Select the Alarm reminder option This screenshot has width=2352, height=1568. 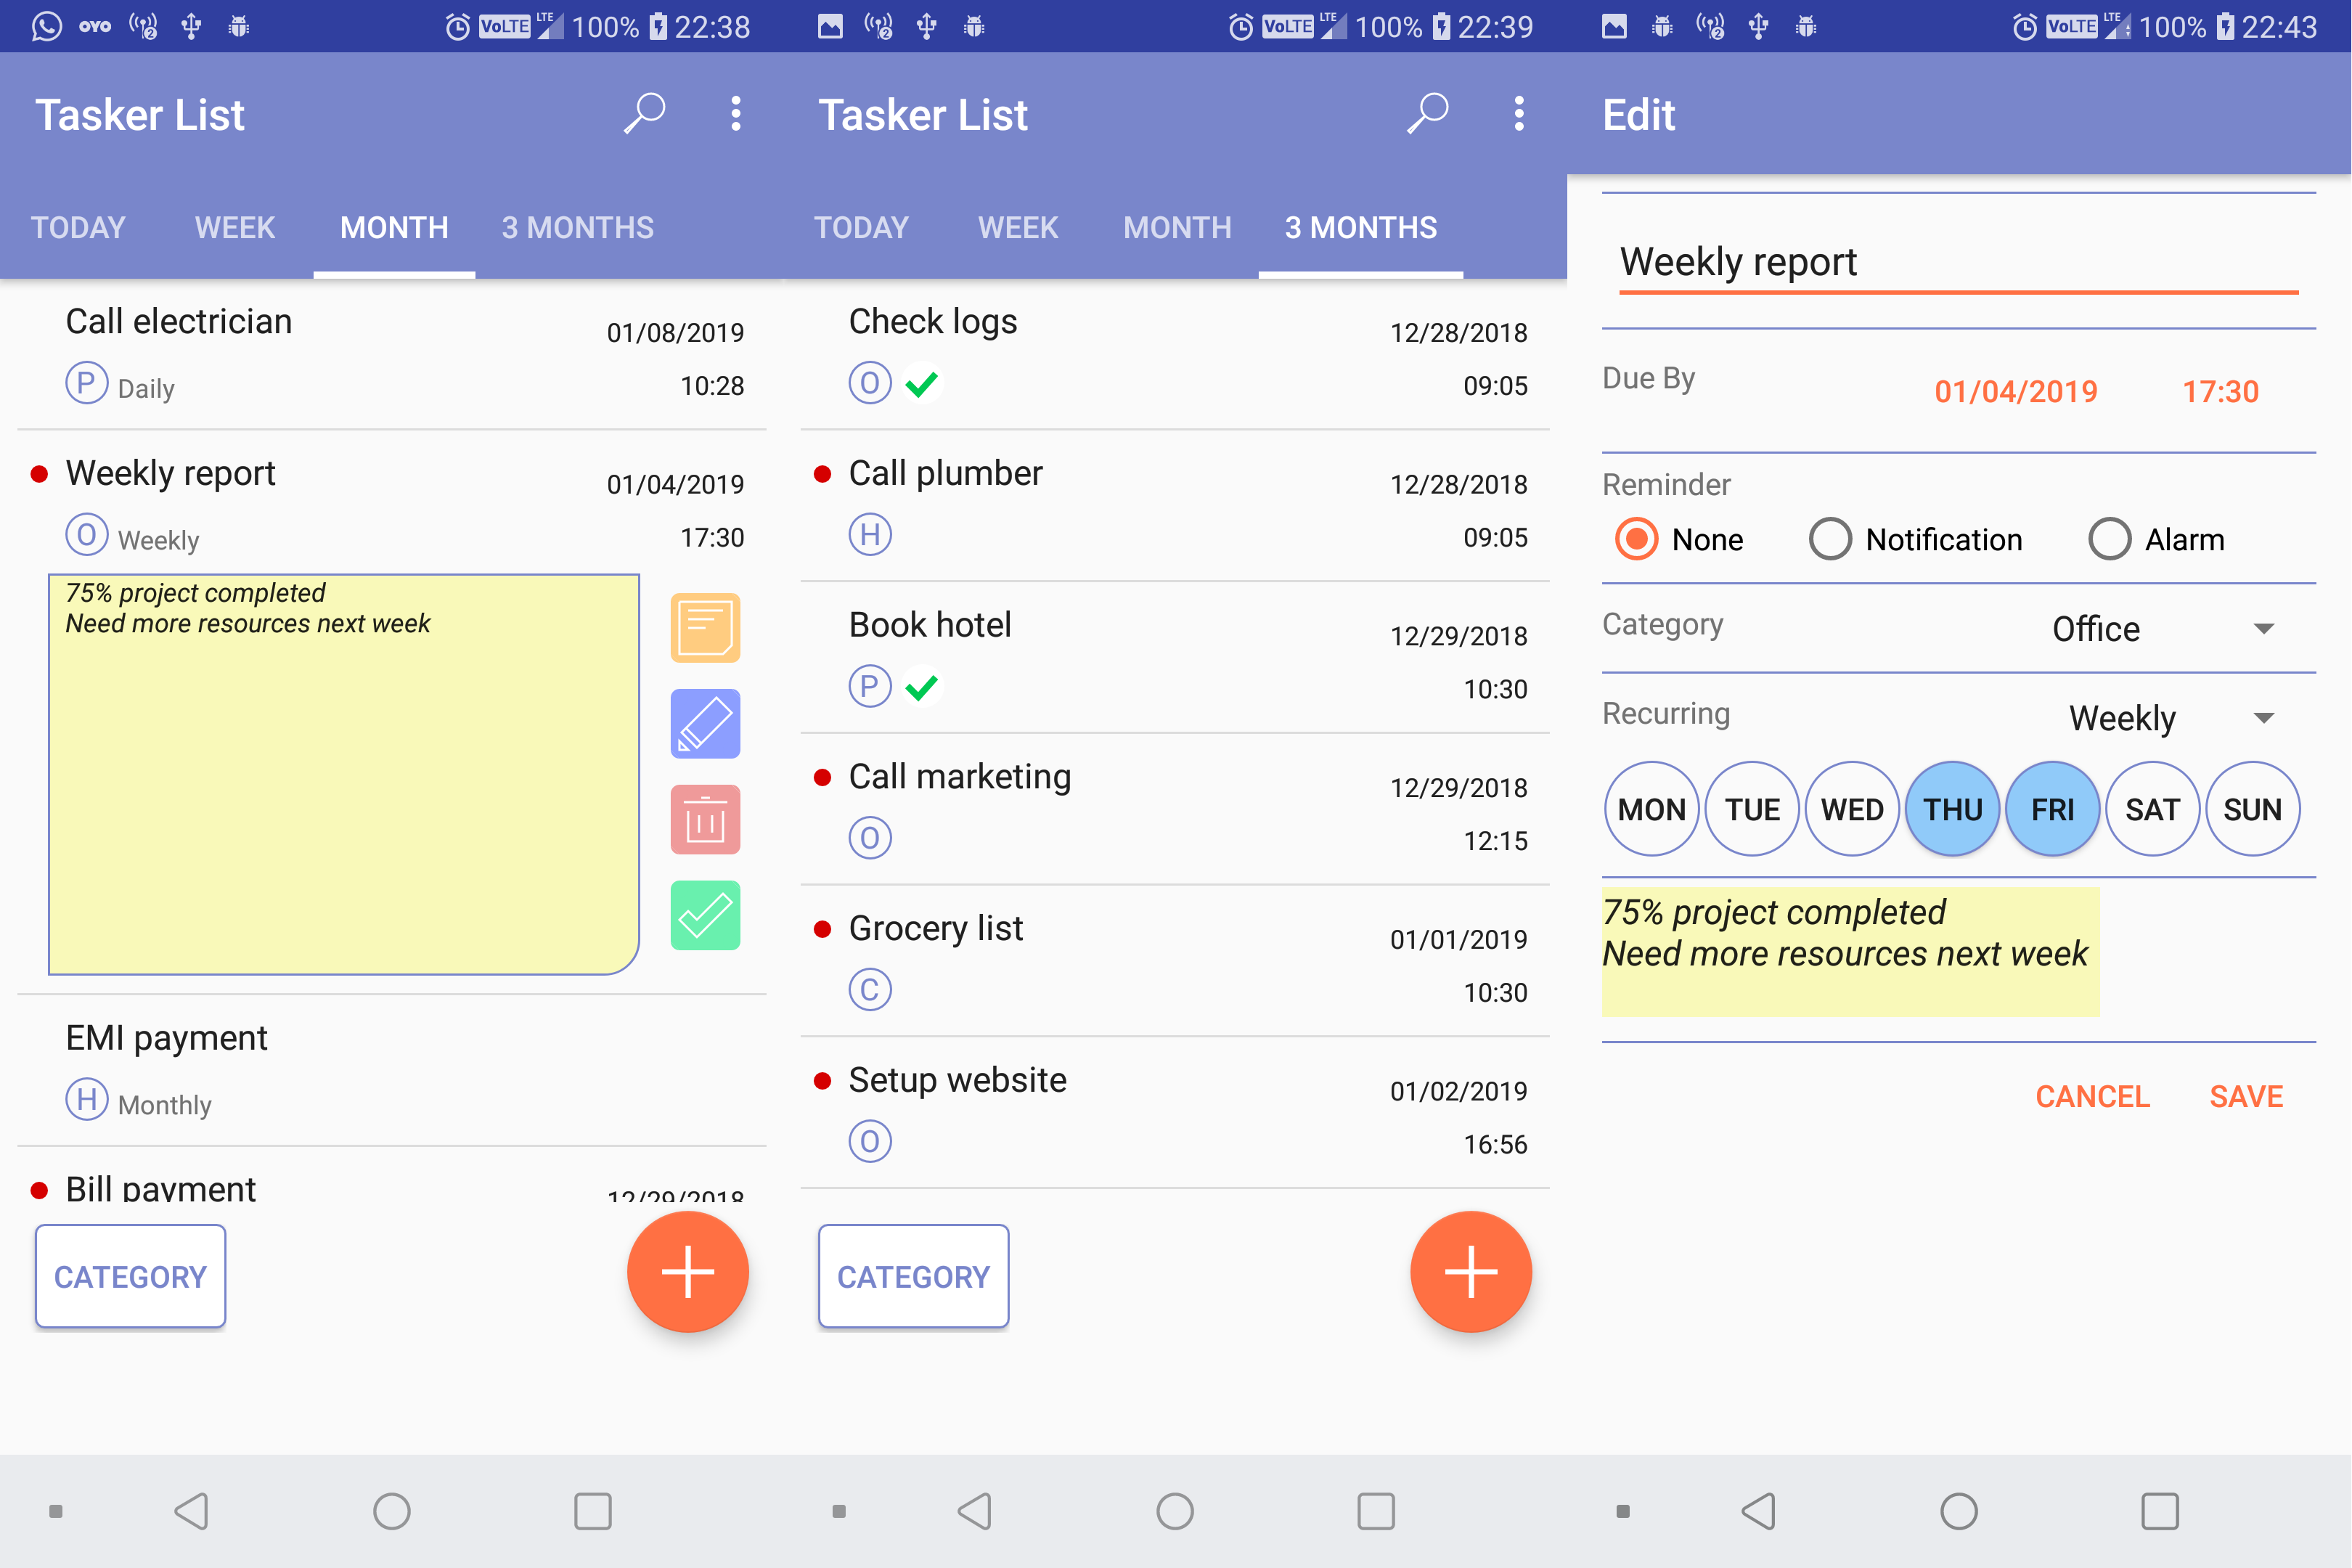(2157, 540)
